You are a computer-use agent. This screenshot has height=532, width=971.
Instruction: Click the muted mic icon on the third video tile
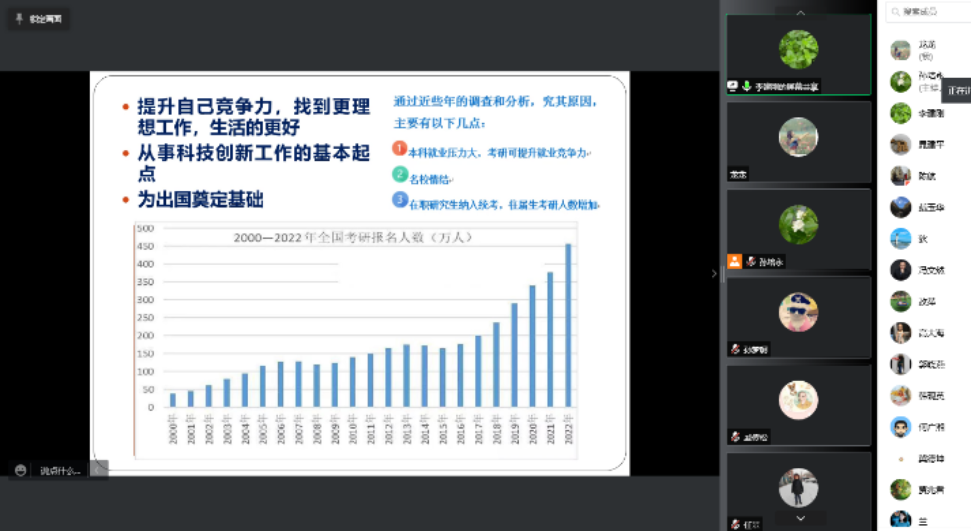pyautogui.click(x=750, y=261)
